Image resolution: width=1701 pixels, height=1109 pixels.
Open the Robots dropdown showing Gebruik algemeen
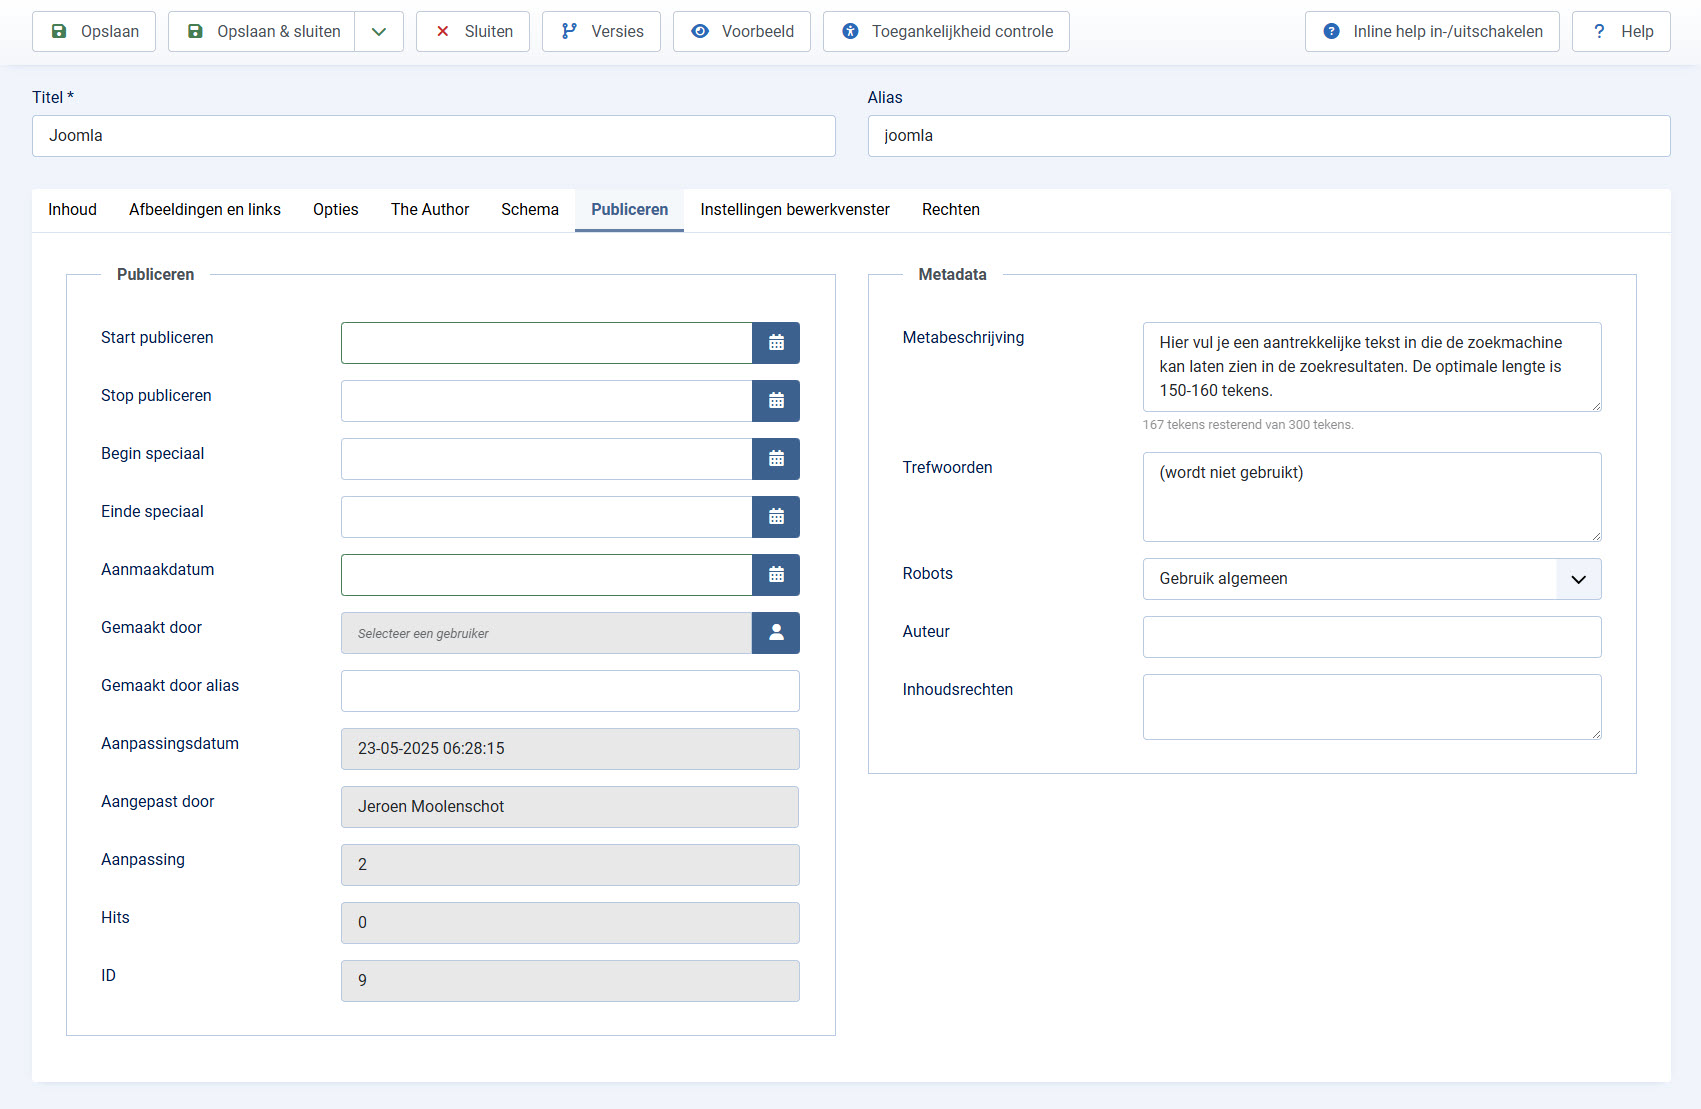coord(1371,579)
